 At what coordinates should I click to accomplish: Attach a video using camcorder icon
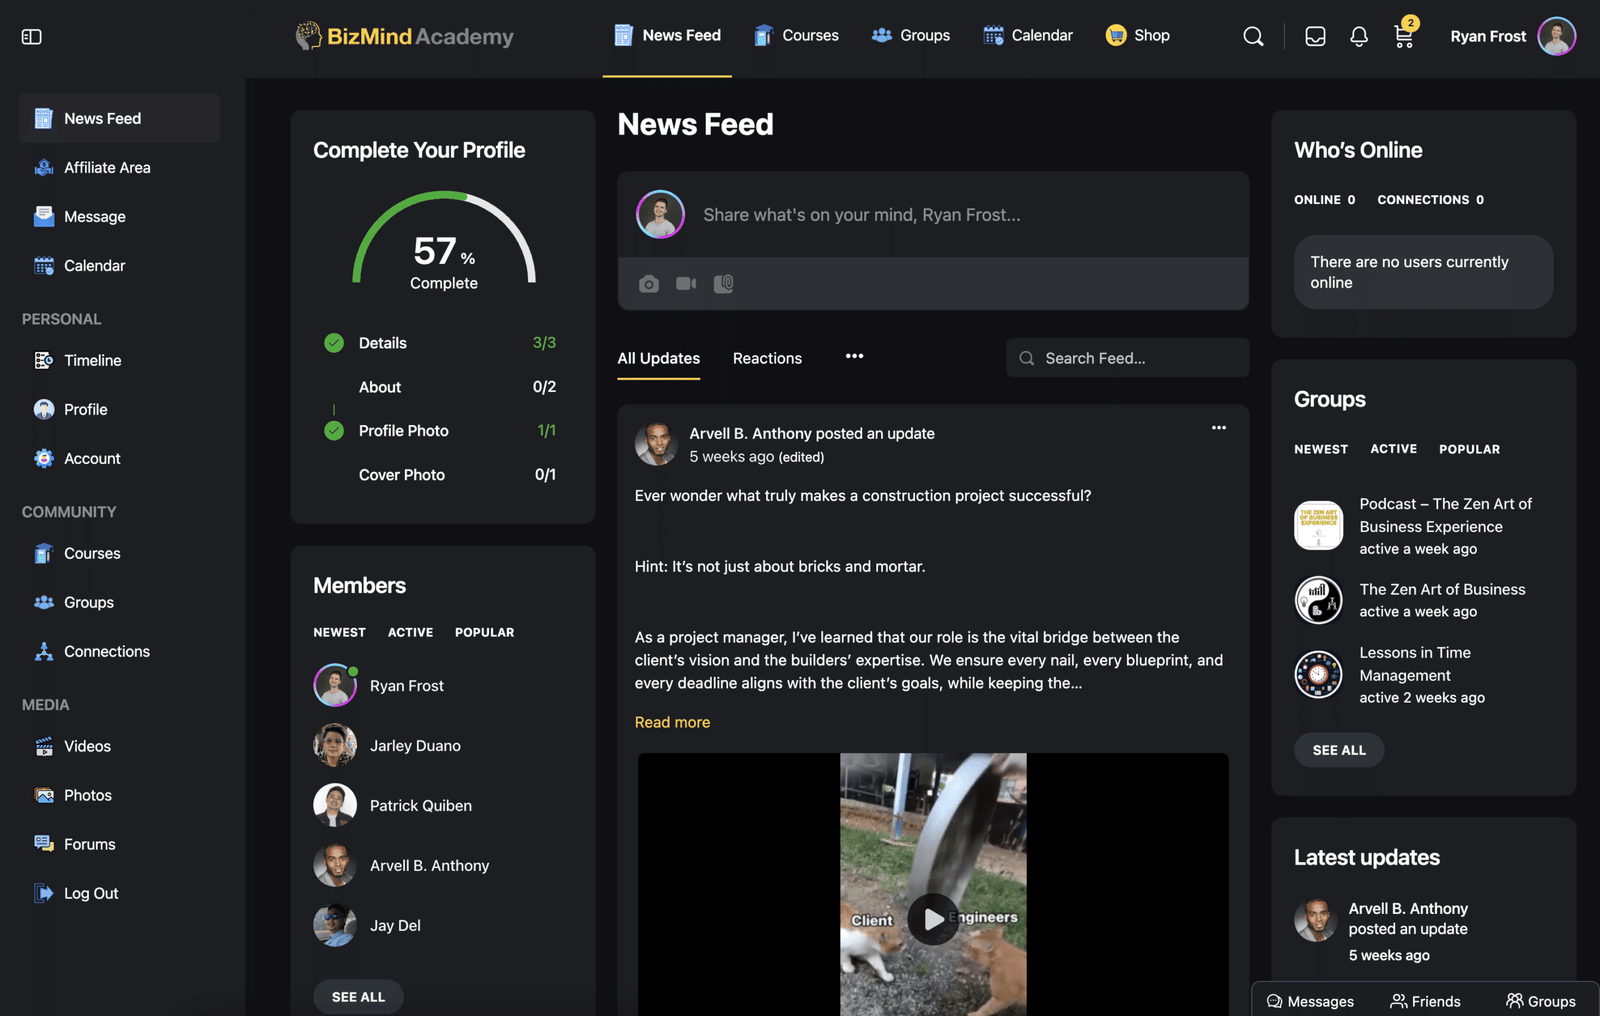(686, 284)
